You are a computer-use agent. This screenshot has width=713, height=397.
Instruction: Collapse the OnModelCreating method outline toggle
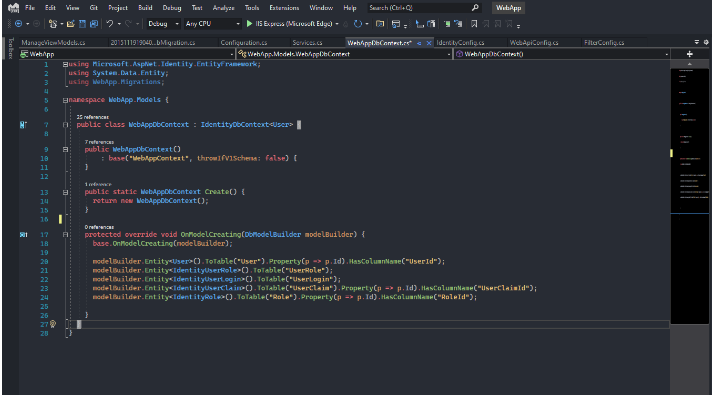65,235
